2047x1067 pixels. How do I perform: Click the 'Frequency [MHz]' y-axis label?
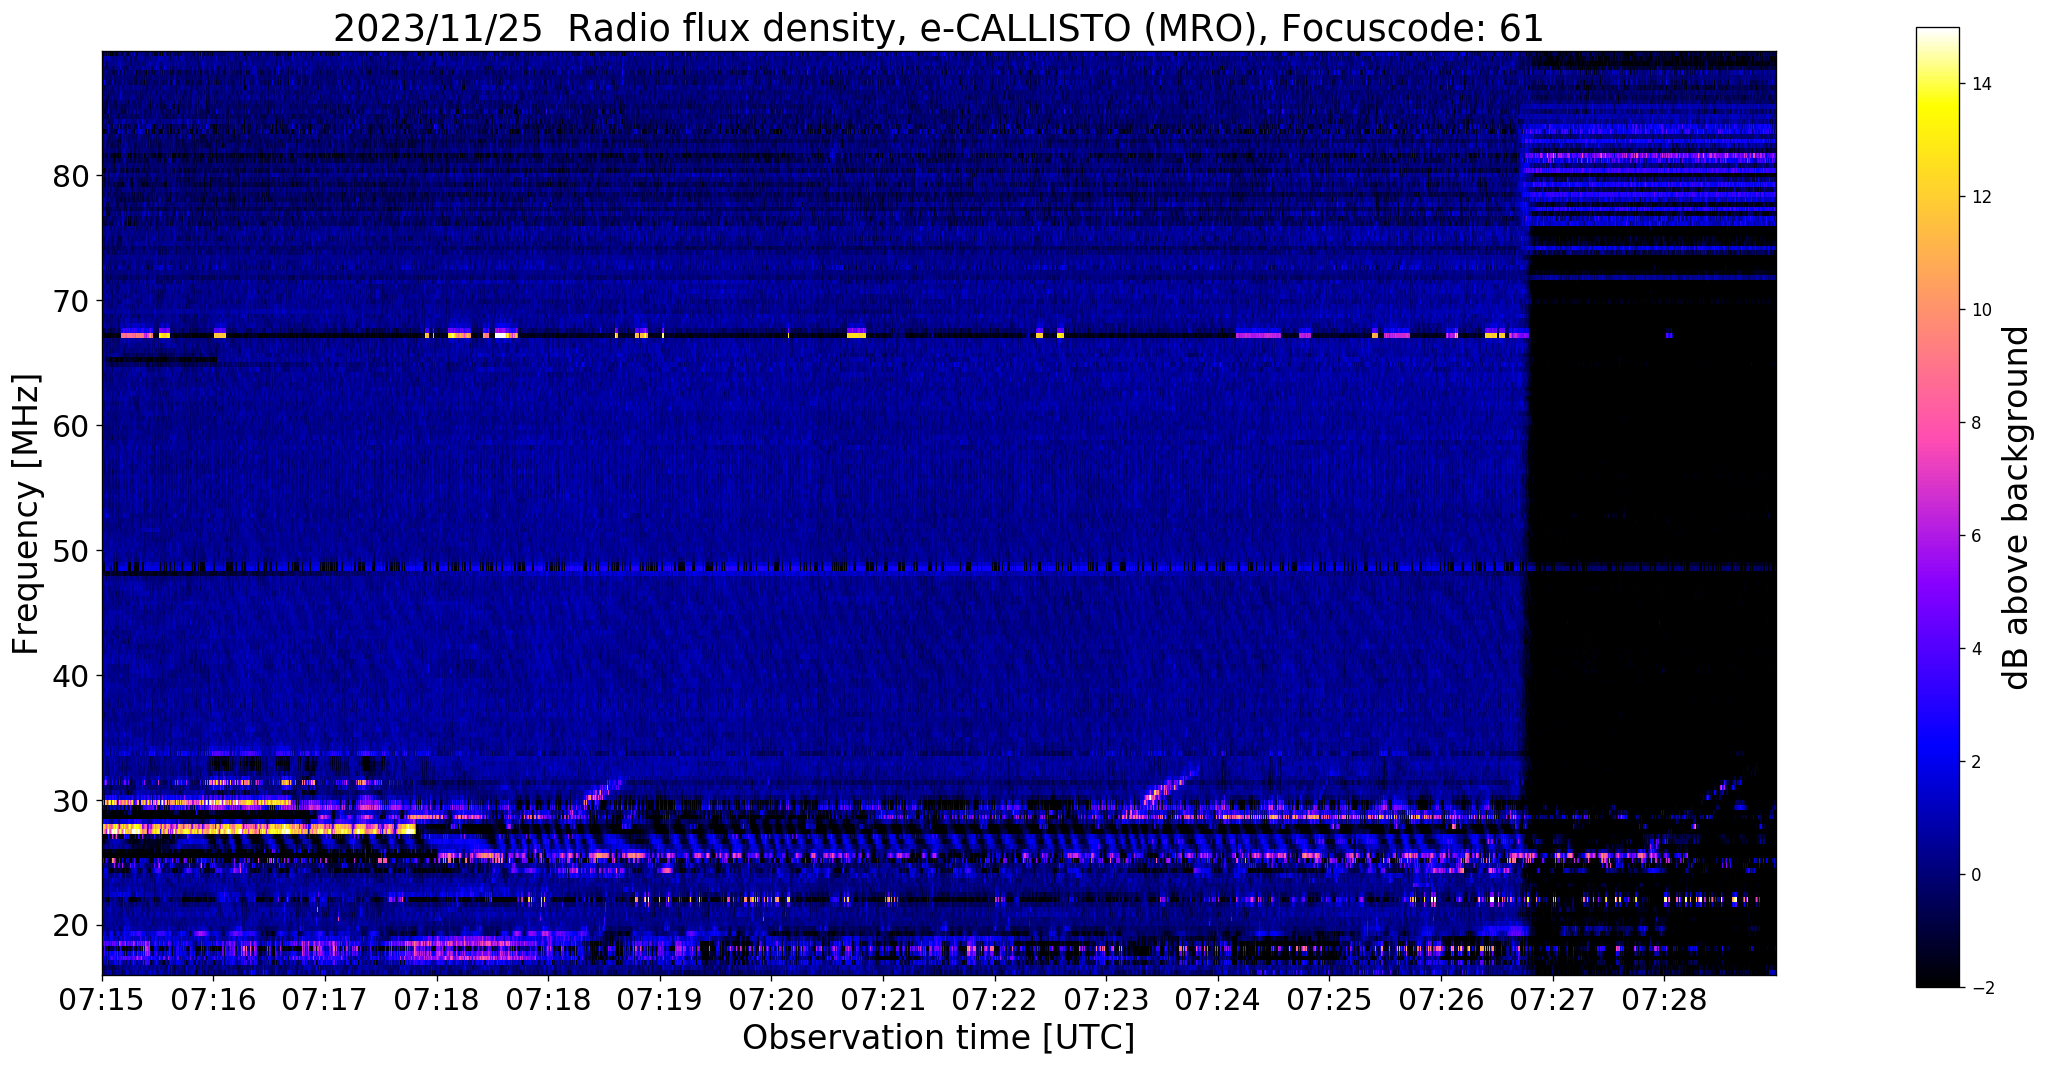(x=27, y=513)
